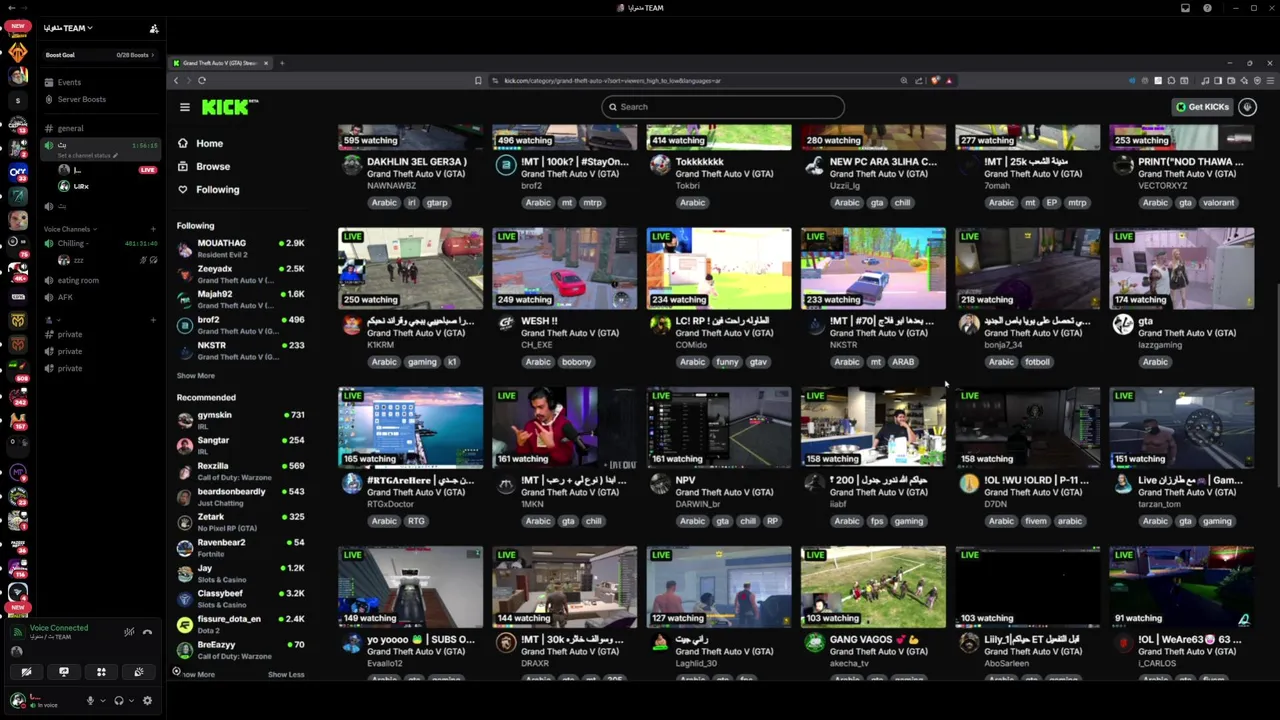This screenshot has width=1280, height=720.
Task: Open fissure_dota_en recommended channel
Action: [x=240, y=624]
